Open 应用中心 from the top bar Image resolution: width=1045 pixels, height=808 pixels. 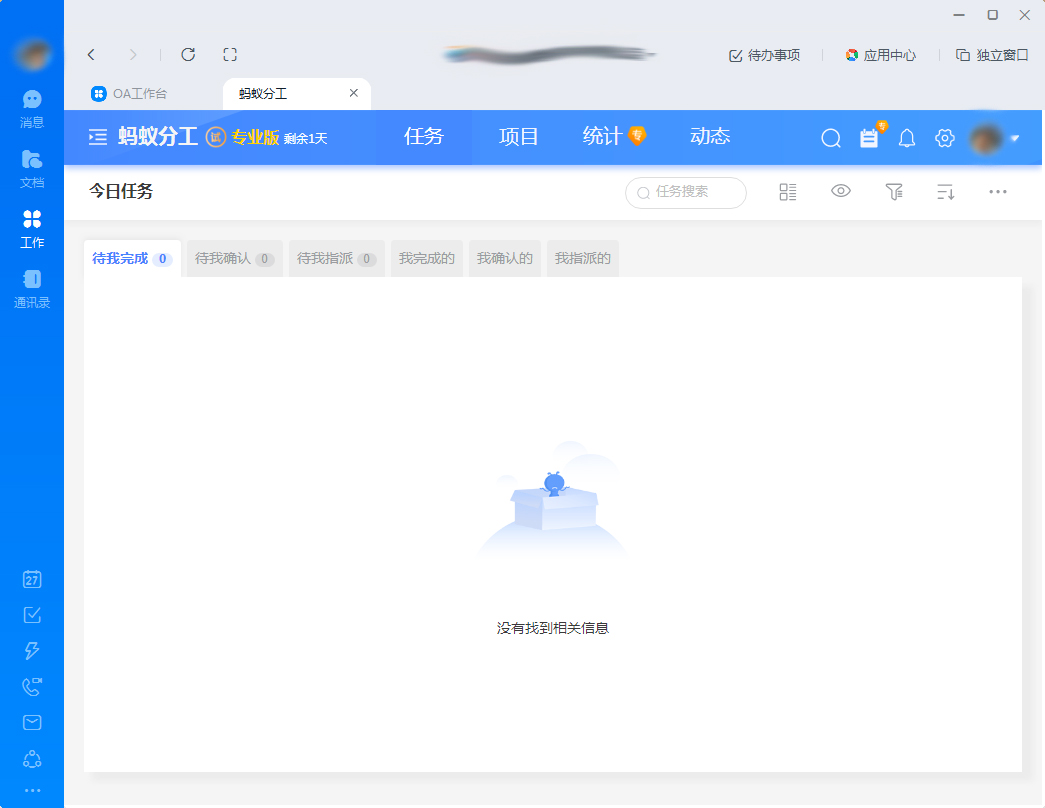(x=881, y=55)
